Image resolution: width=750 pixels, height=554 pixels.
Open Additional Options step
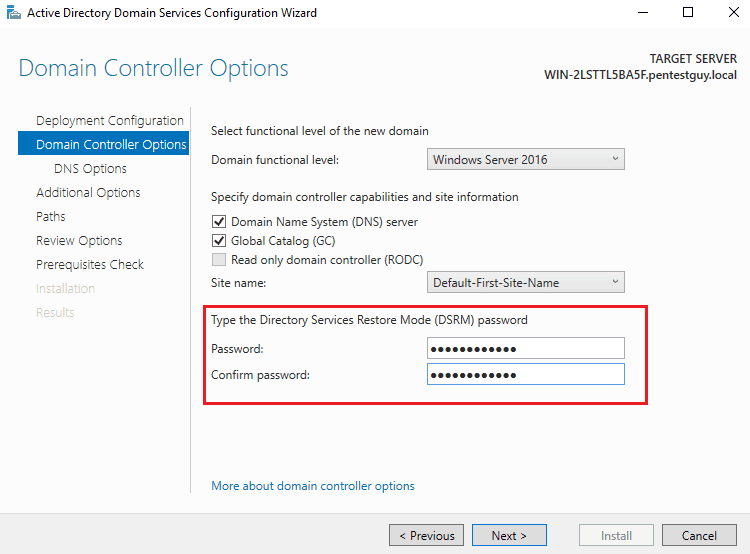coord(88,192)
